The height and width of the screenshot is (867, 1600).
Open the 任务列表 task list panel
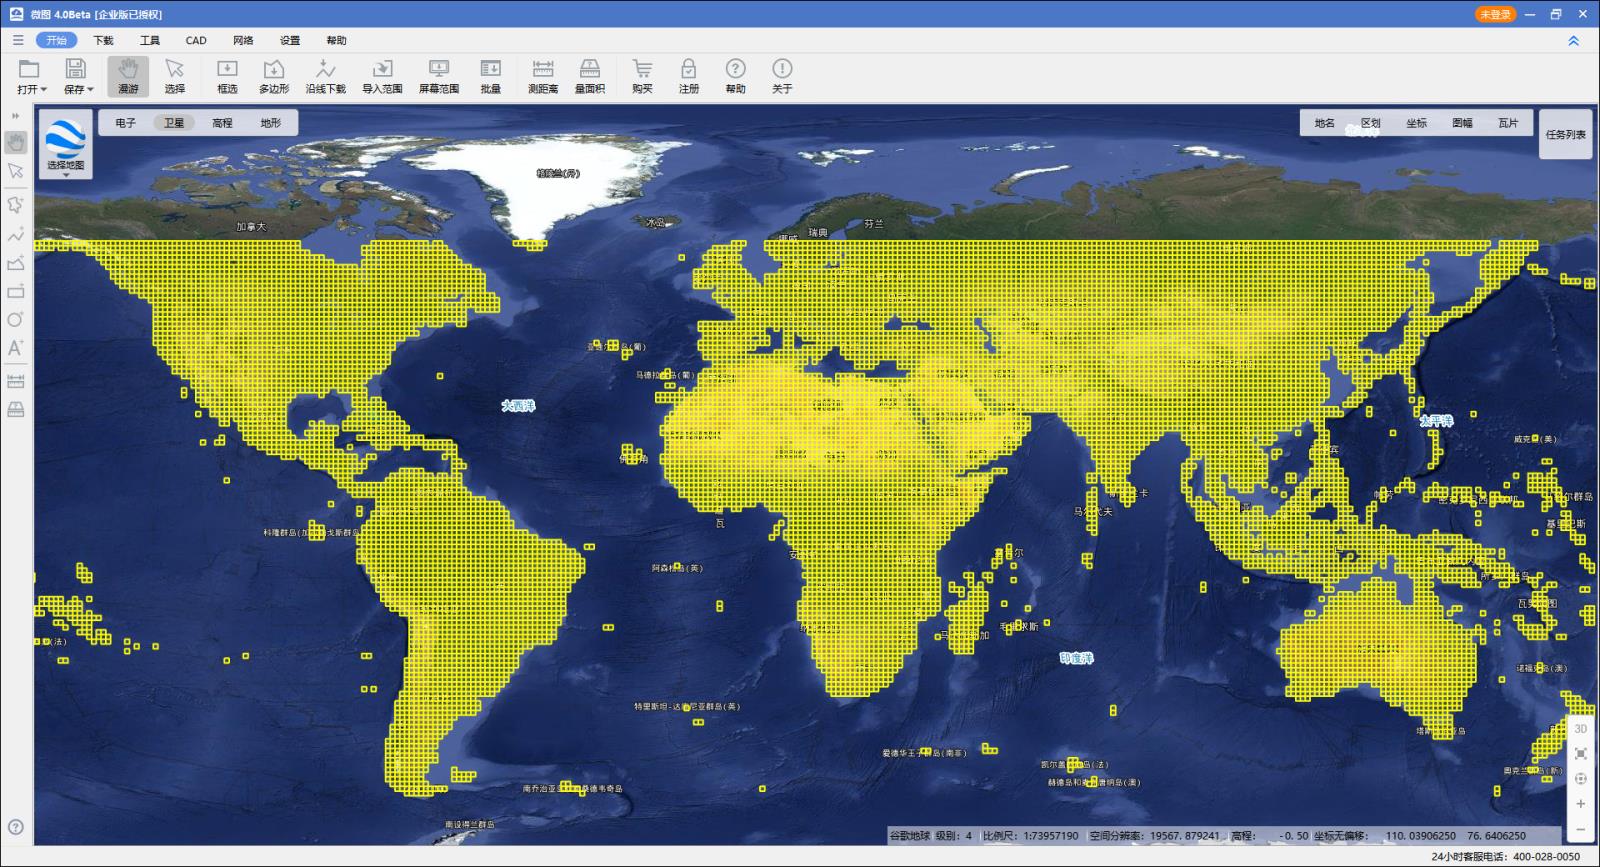(1565, 134)
